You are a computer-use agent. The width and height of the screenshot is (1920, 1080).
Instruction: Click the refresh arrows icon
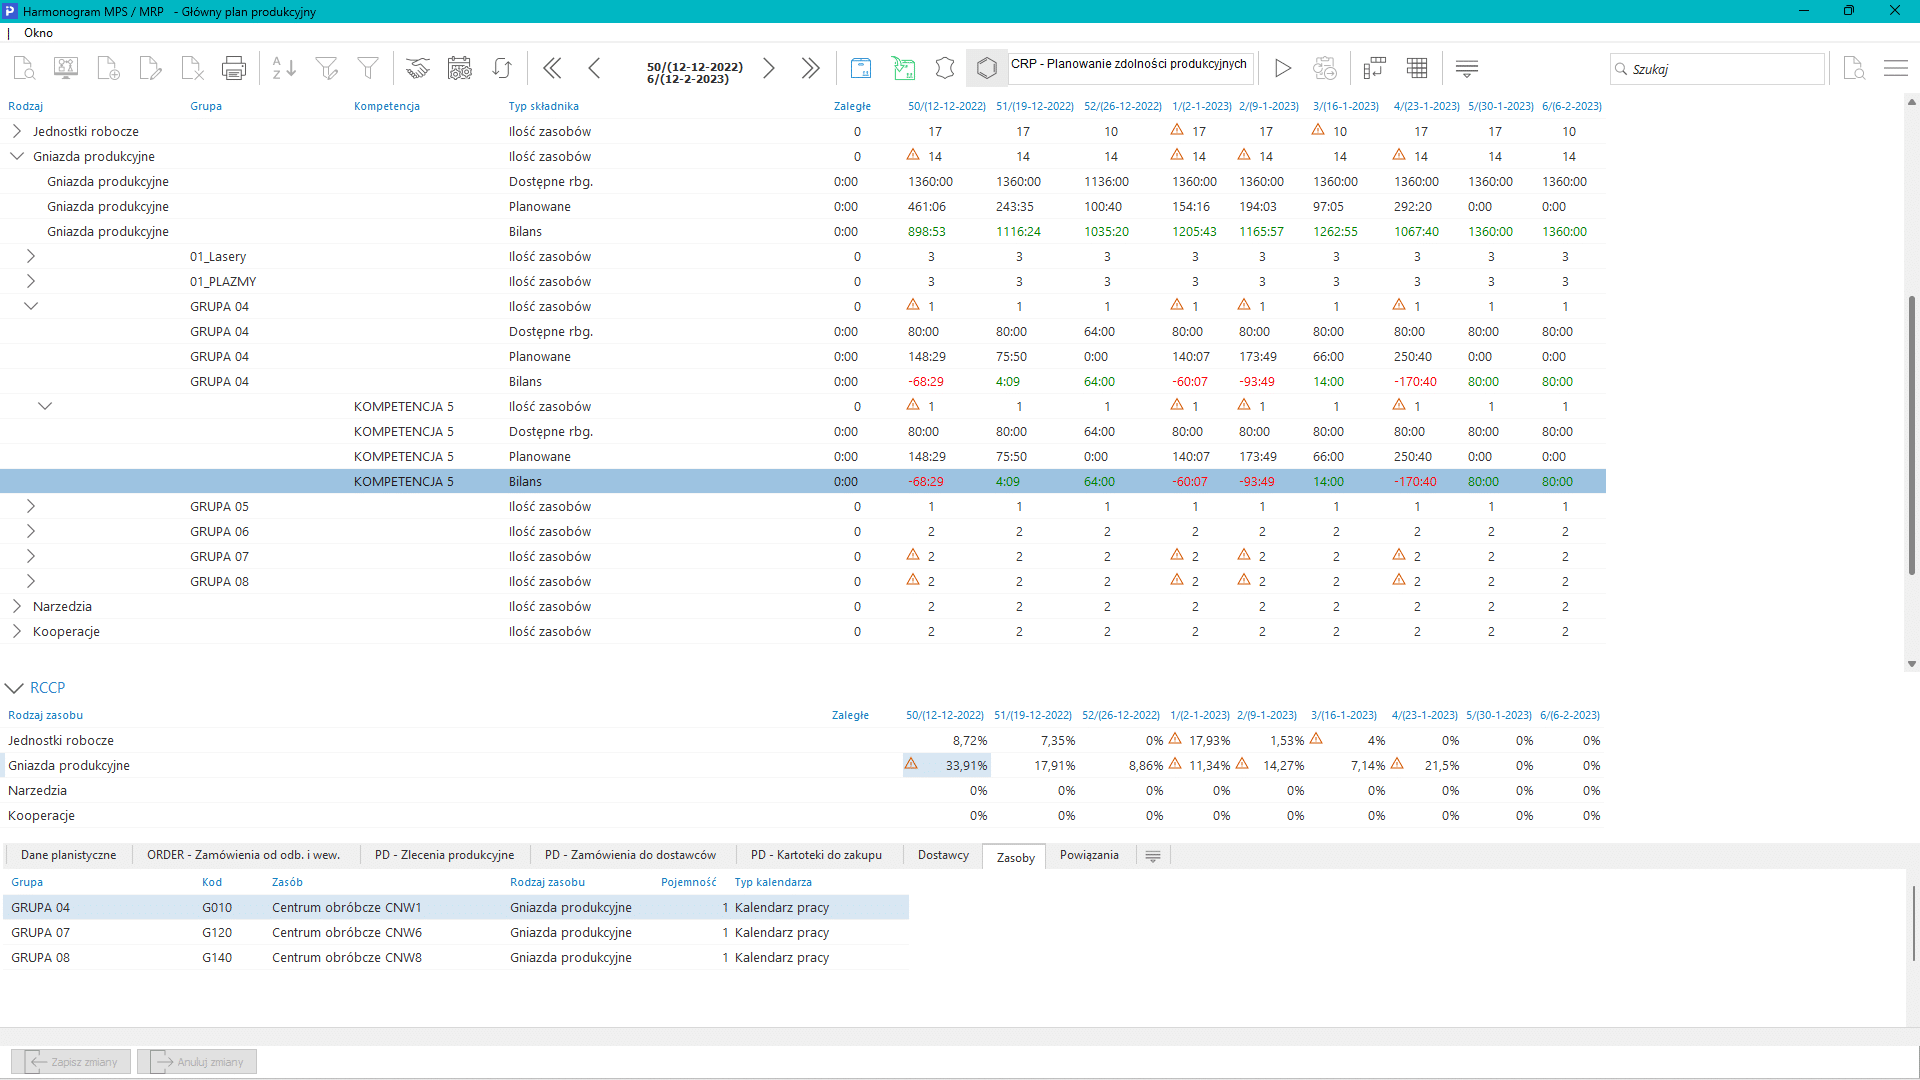click(502, 68)
